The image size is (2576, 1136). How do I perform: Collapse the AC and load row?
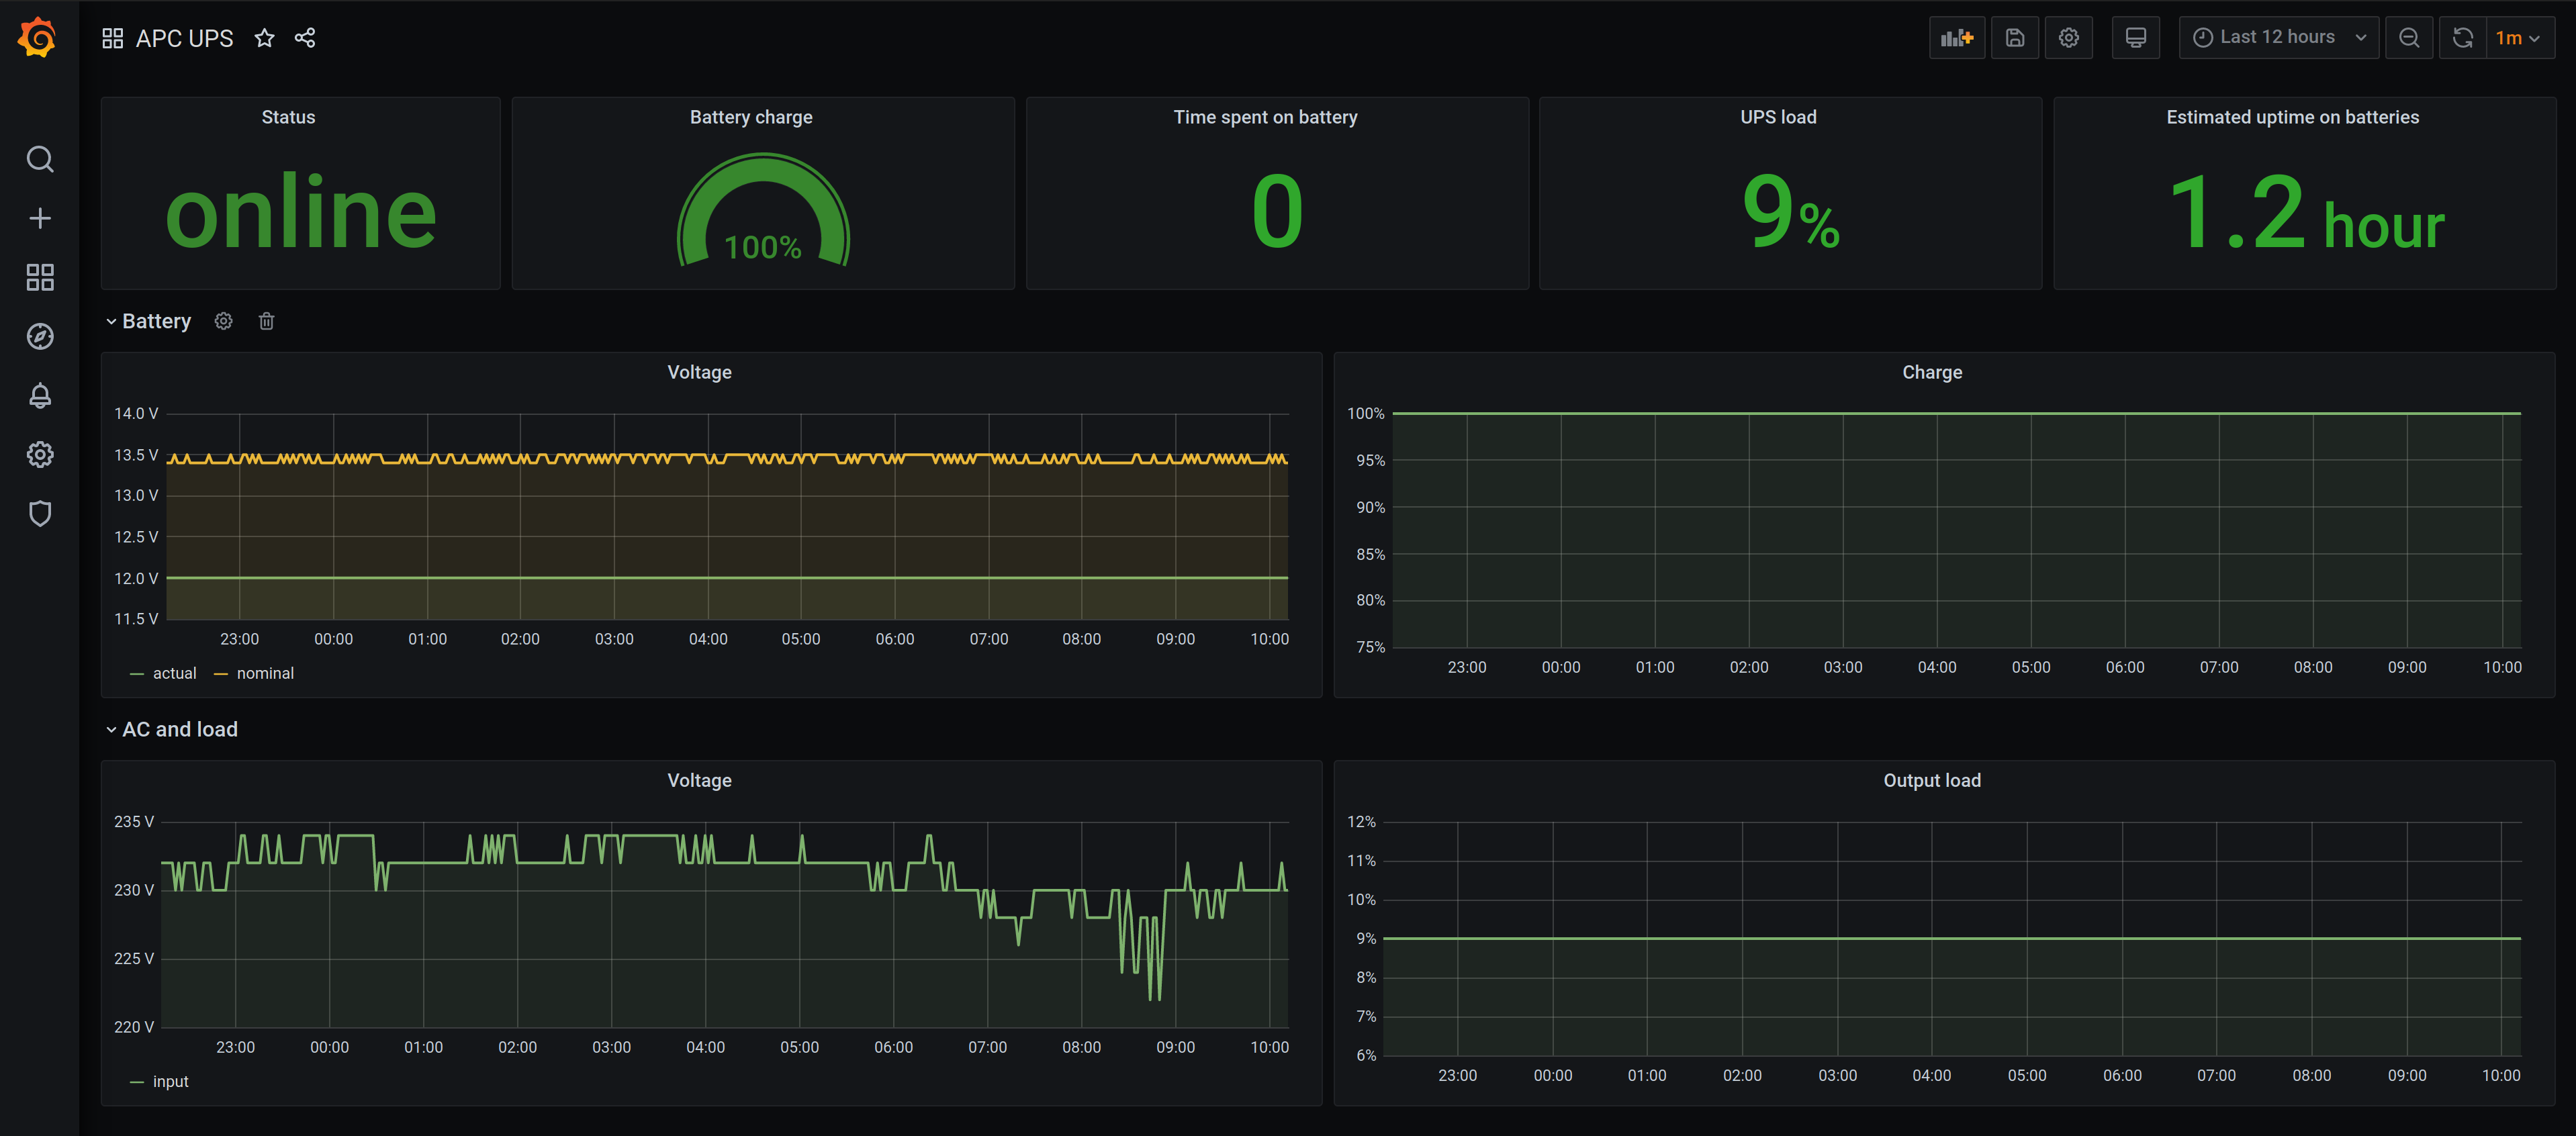(179, 729)
